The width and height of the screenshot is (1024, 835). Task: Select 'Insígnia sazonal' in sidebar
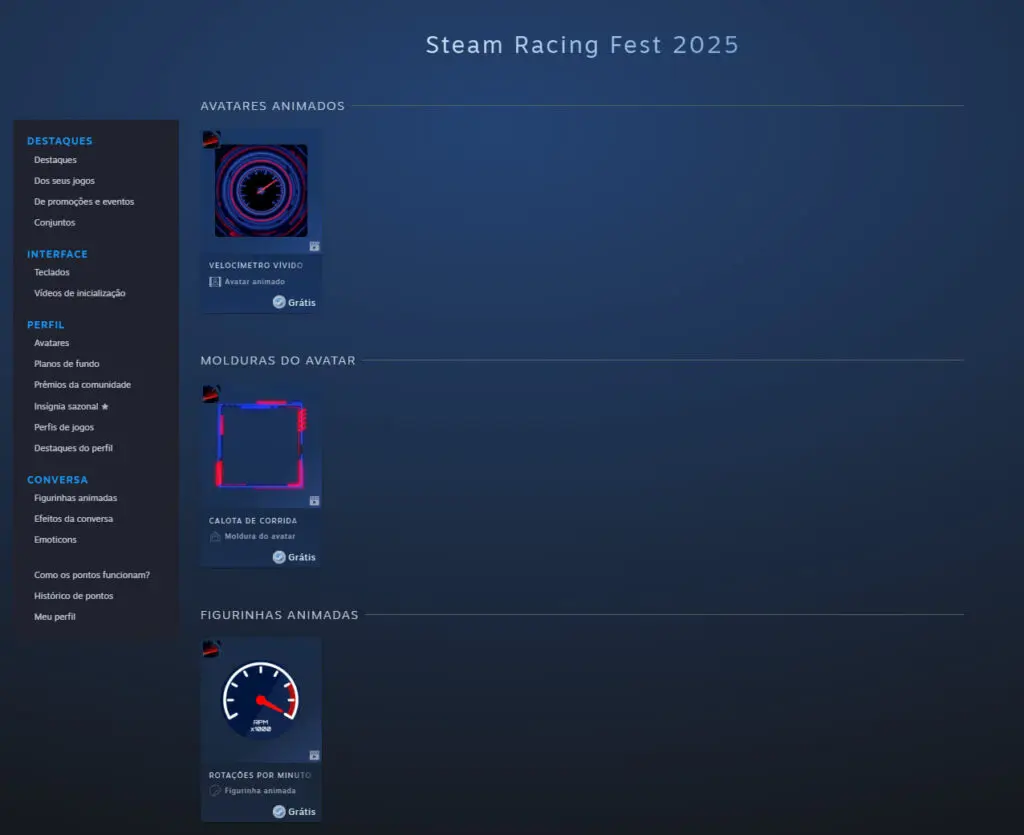pos(66,406)
